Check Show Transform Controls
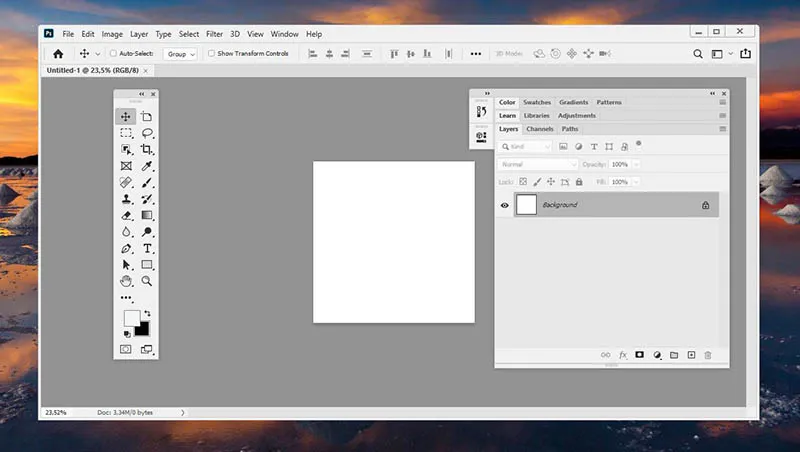Viewport: 800px width, 452px height. (211, 54)
